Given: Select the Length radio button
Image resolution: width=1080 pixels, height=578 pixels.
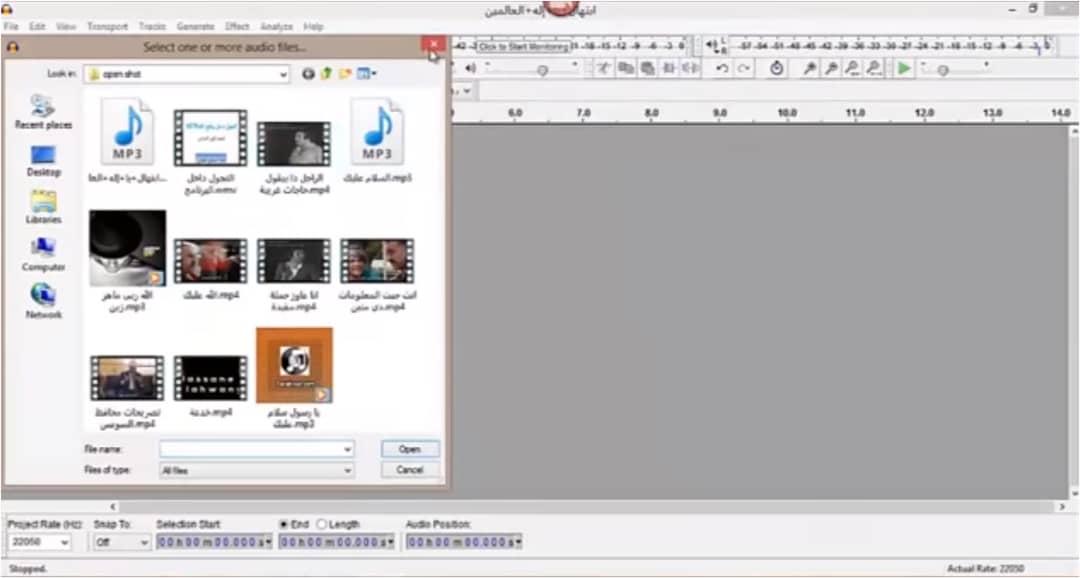Looking at the screenshot, I should tap(322, 524).
